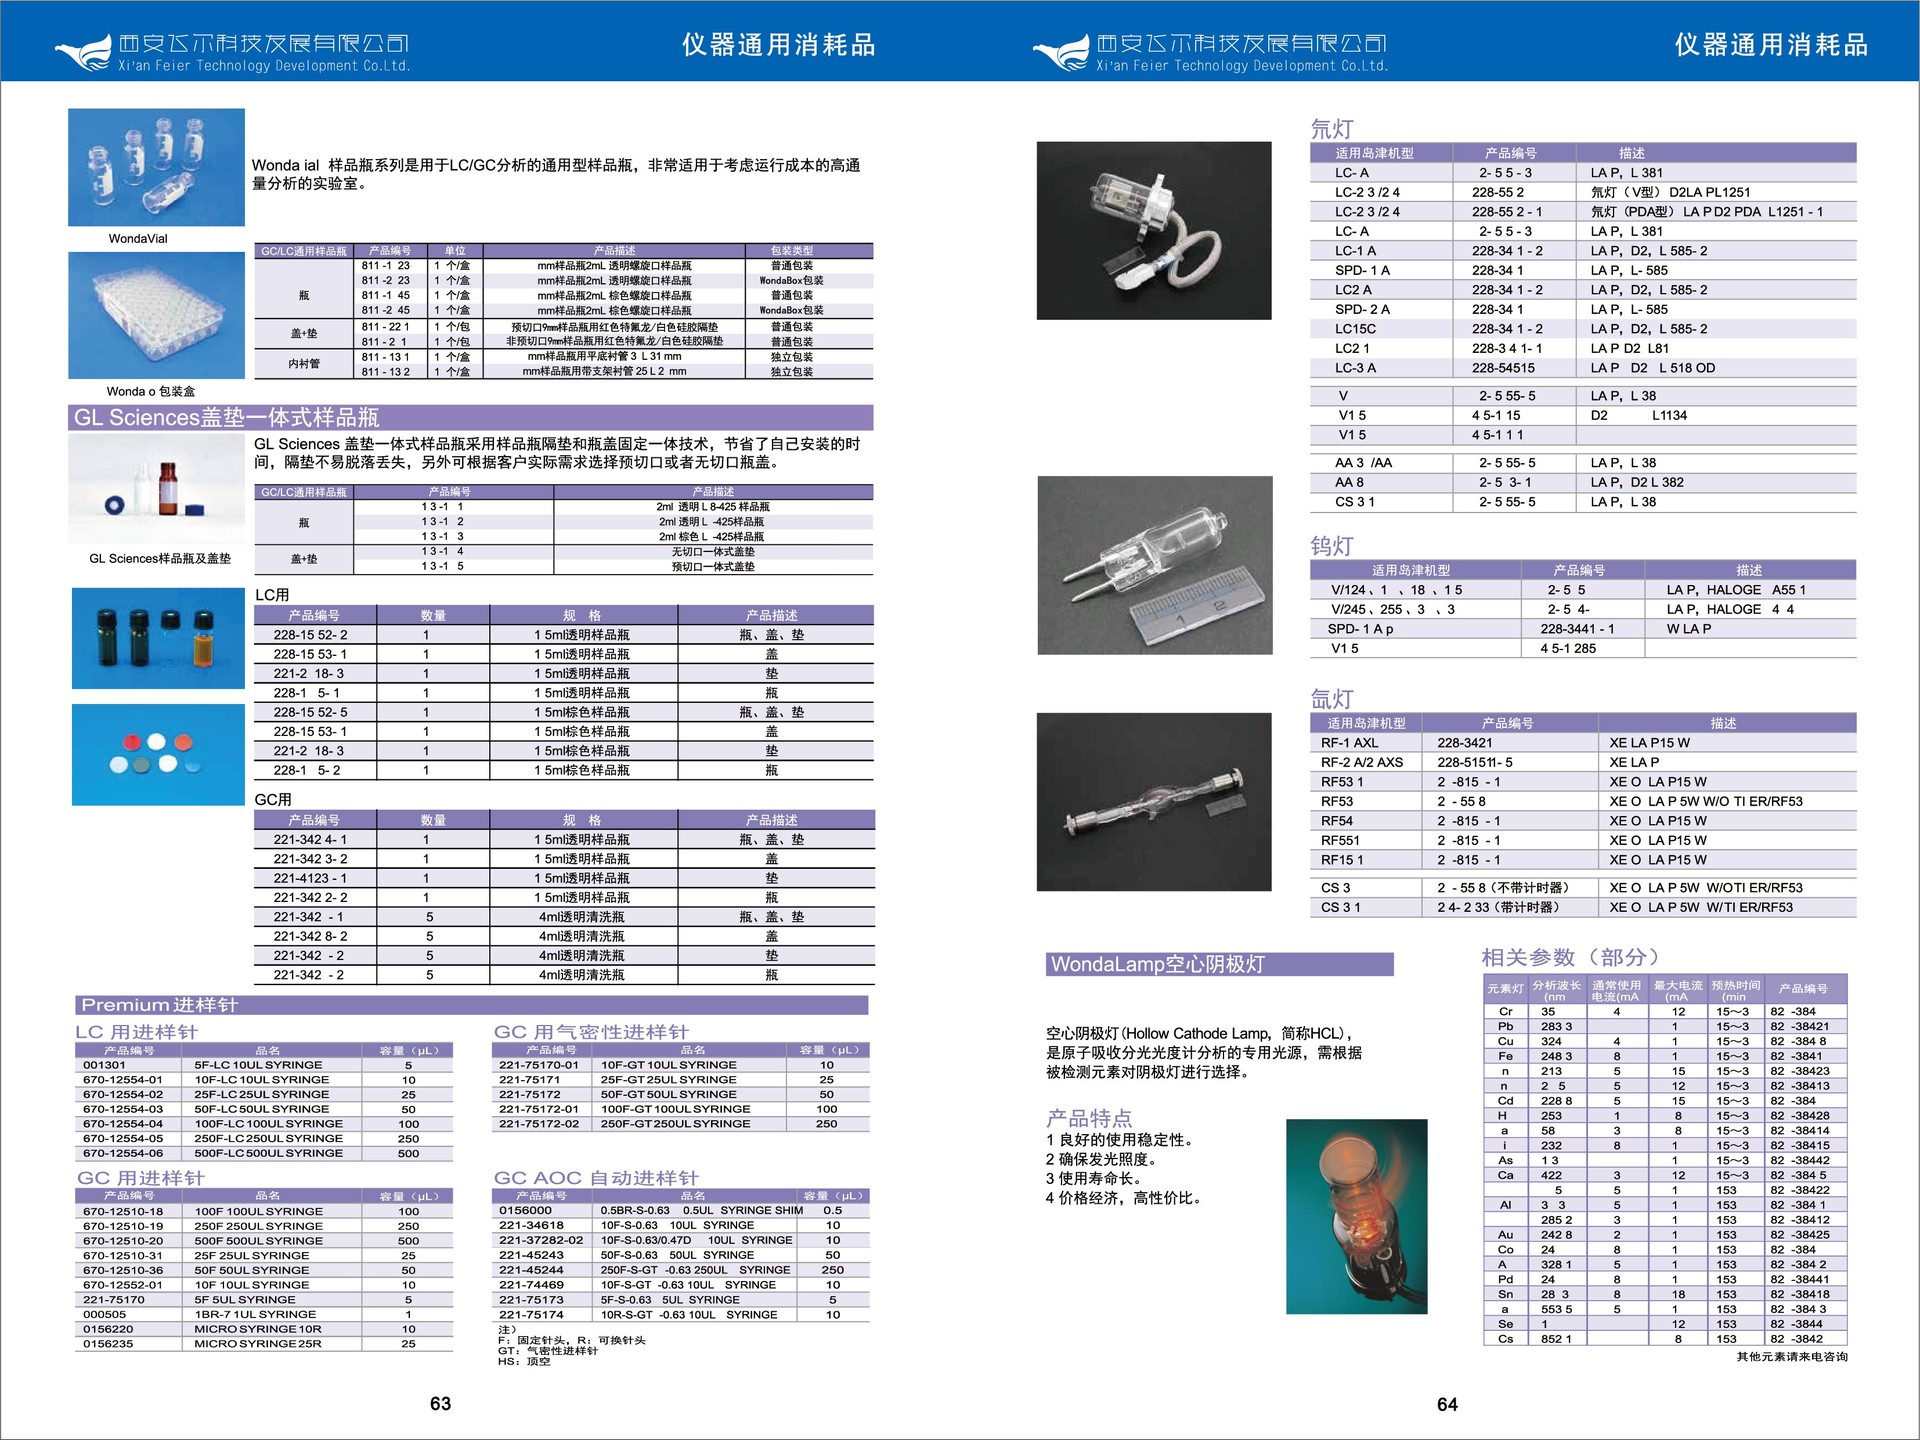
Task: Click the 仪器通用消耗品 title on page 64
Action: [x=1771, y=45]
